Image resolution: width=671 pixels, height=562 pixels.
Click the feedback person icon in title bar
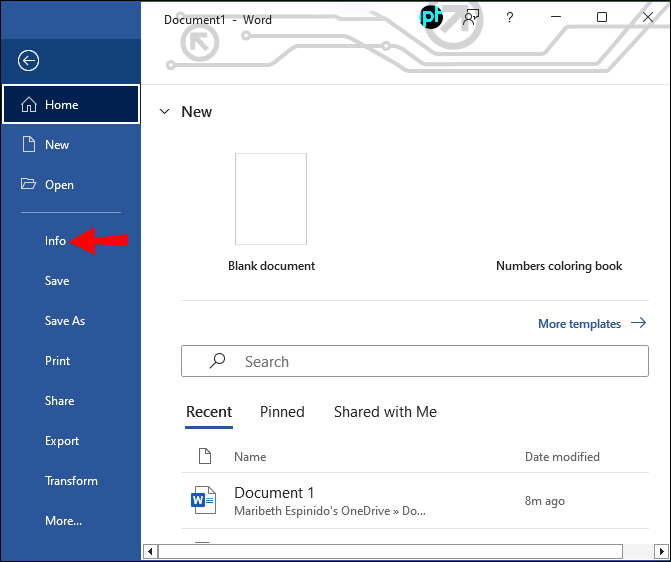(x=471, y=18)
